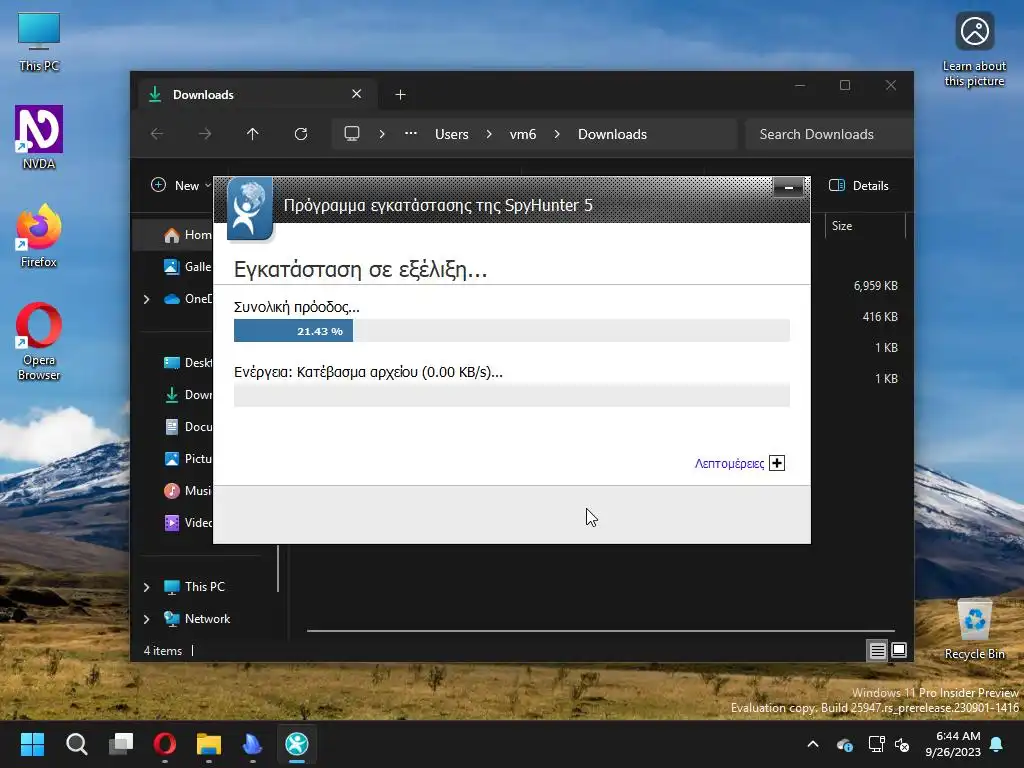Minimize the SpyHunter installer window
Screen dimensions: 1024x768
tap(789, 187)
